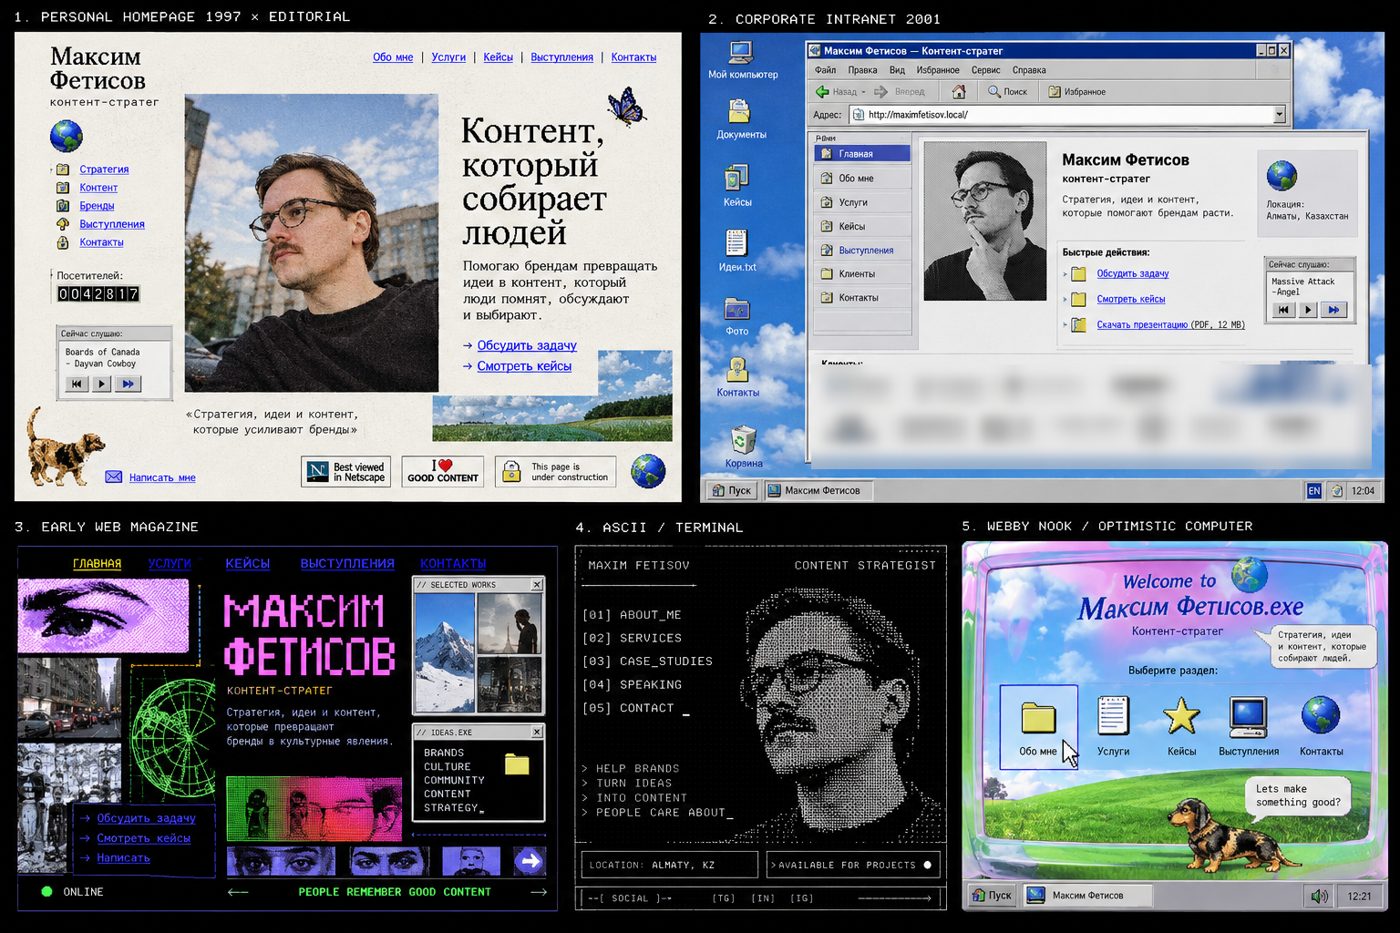This screenshot has height=933, width=1400.
Task: Select [03] CASE_STUDIES in the terminal menu
Action: click(x=648, y=661)
